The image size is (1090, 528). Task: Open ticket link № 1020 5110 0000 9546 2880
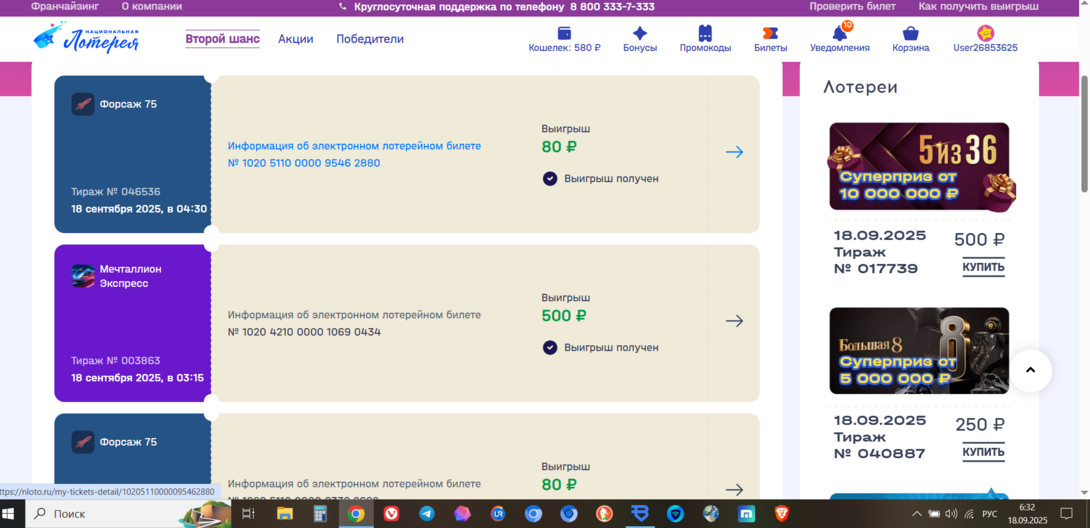304,163
